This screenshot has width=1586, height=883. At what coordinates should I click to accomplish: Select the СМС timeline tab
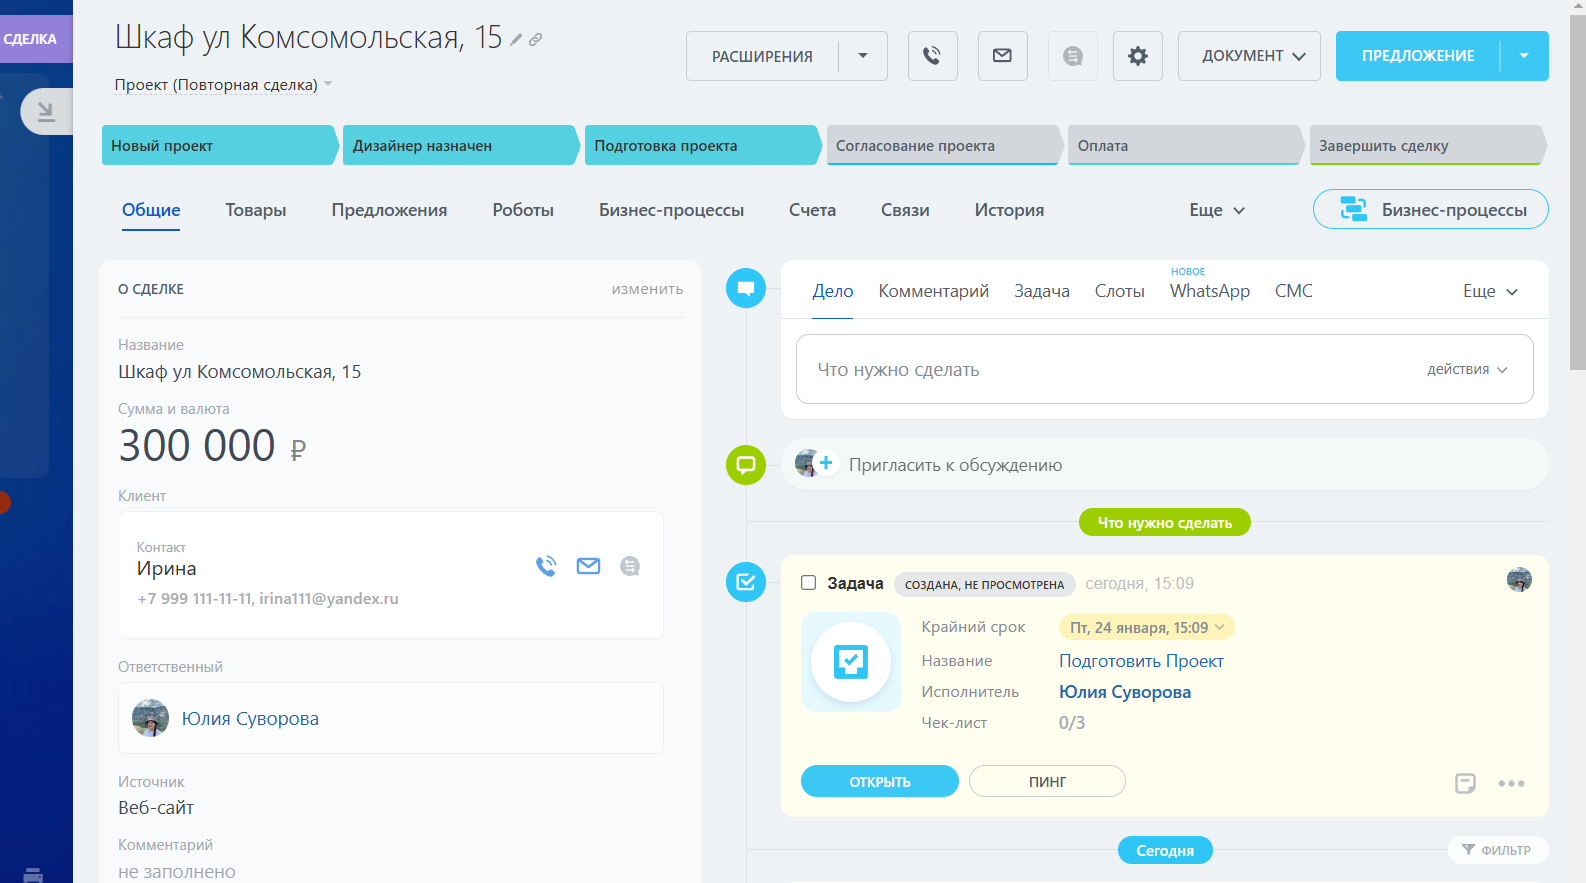(1294, 291)
